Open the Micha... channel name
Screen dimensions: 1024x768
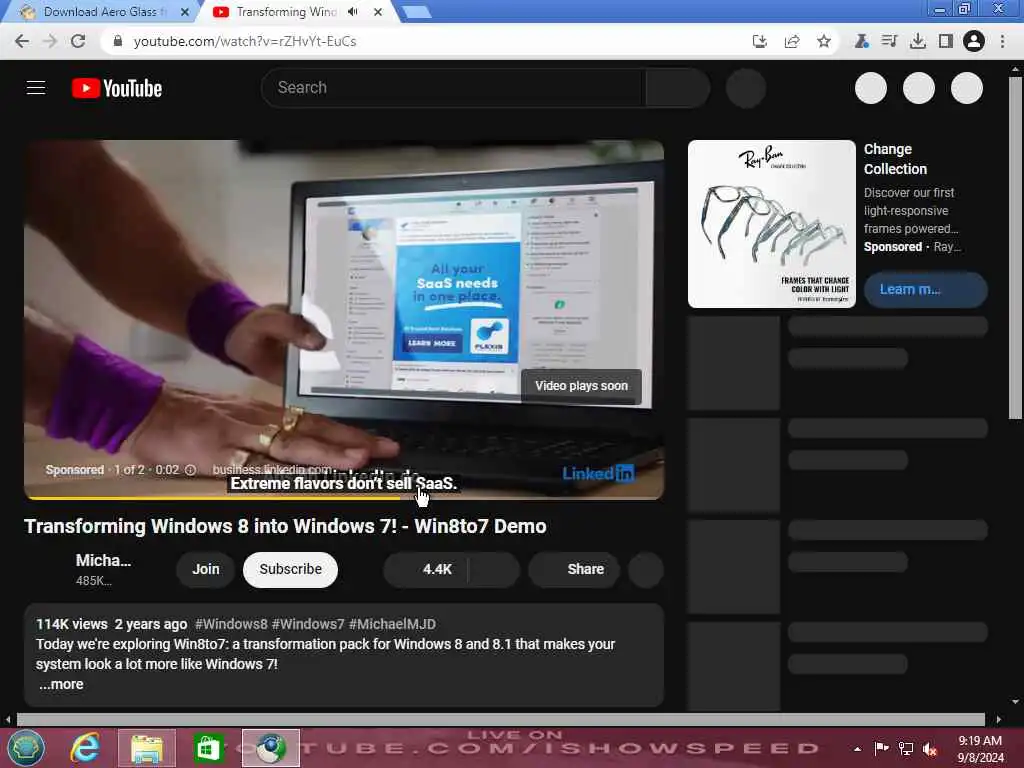[103, 560]
